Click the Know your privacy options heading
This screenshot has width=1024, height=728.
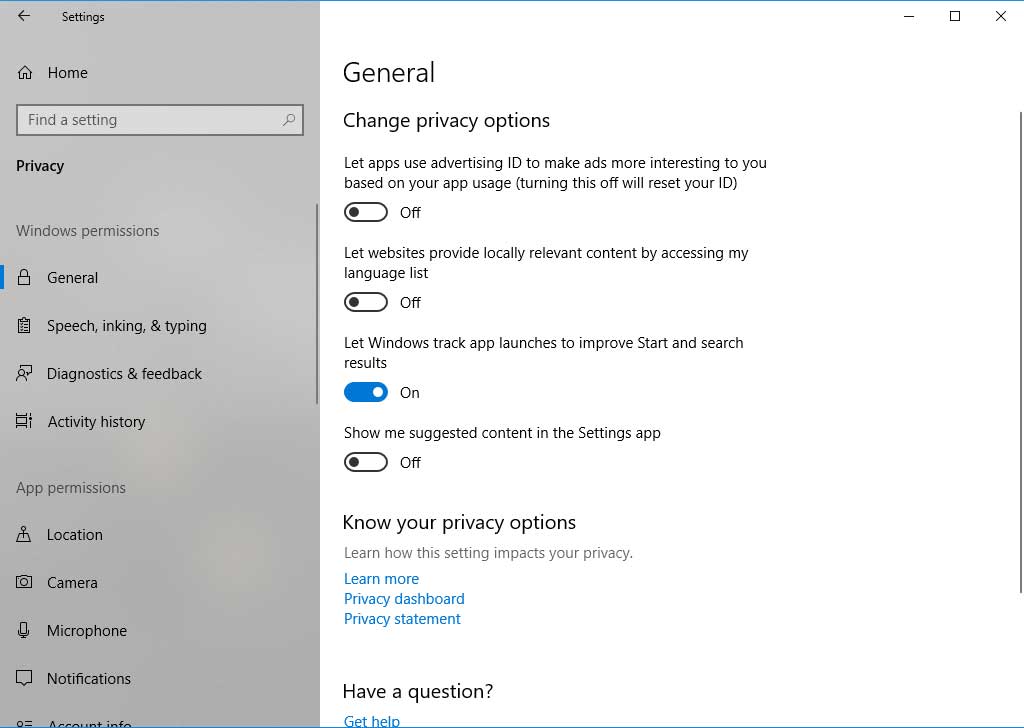tap(459, 522)
